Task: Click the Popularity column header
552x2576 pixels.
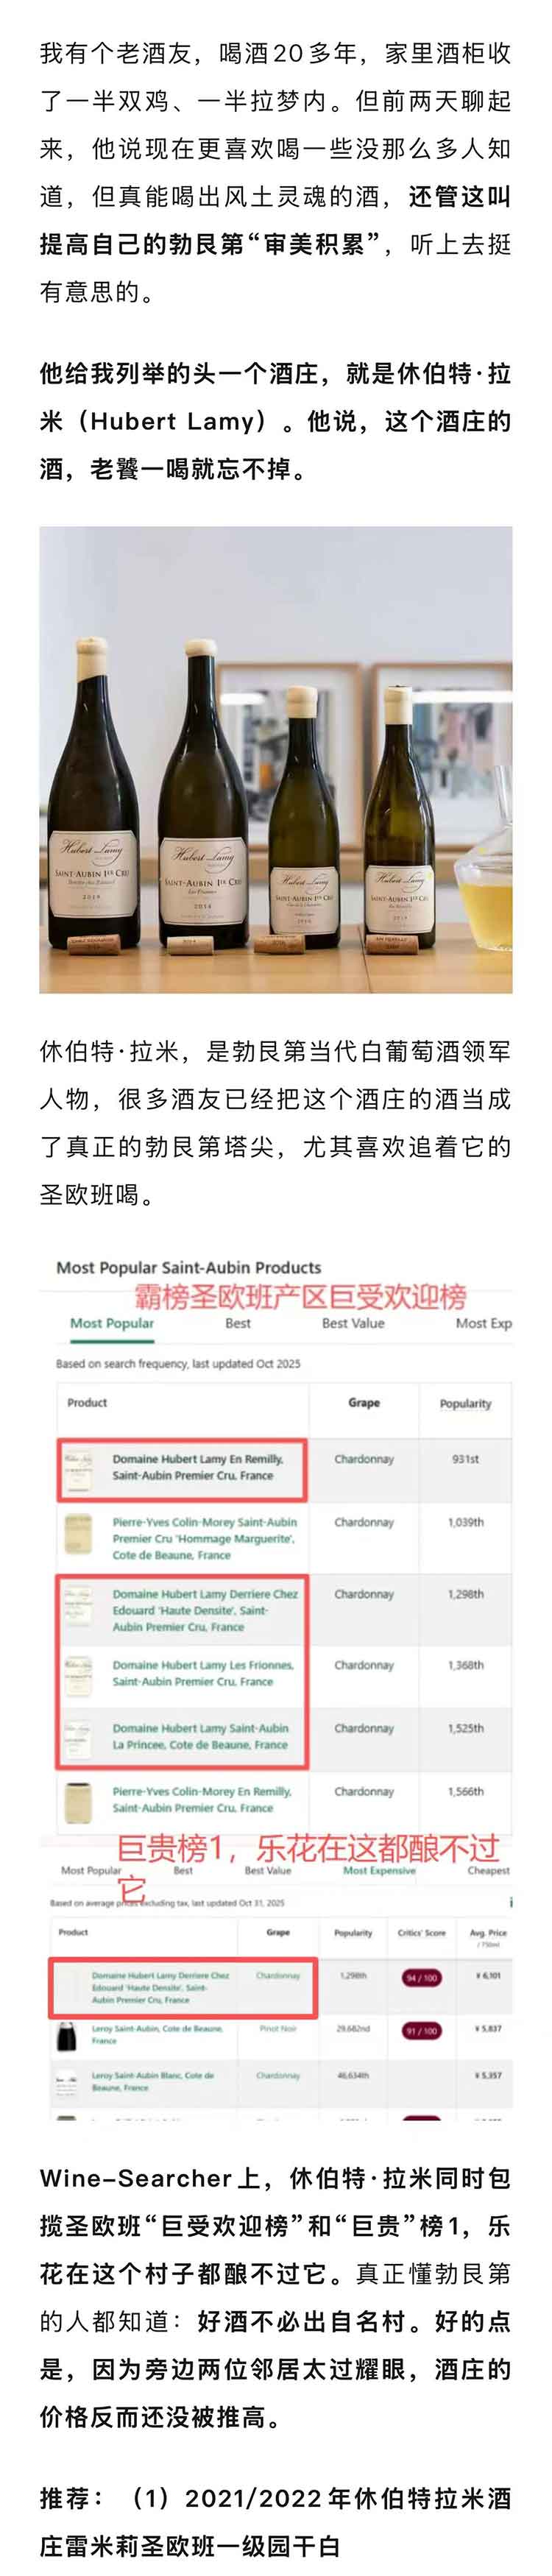Action: (x=465, y=1403)
